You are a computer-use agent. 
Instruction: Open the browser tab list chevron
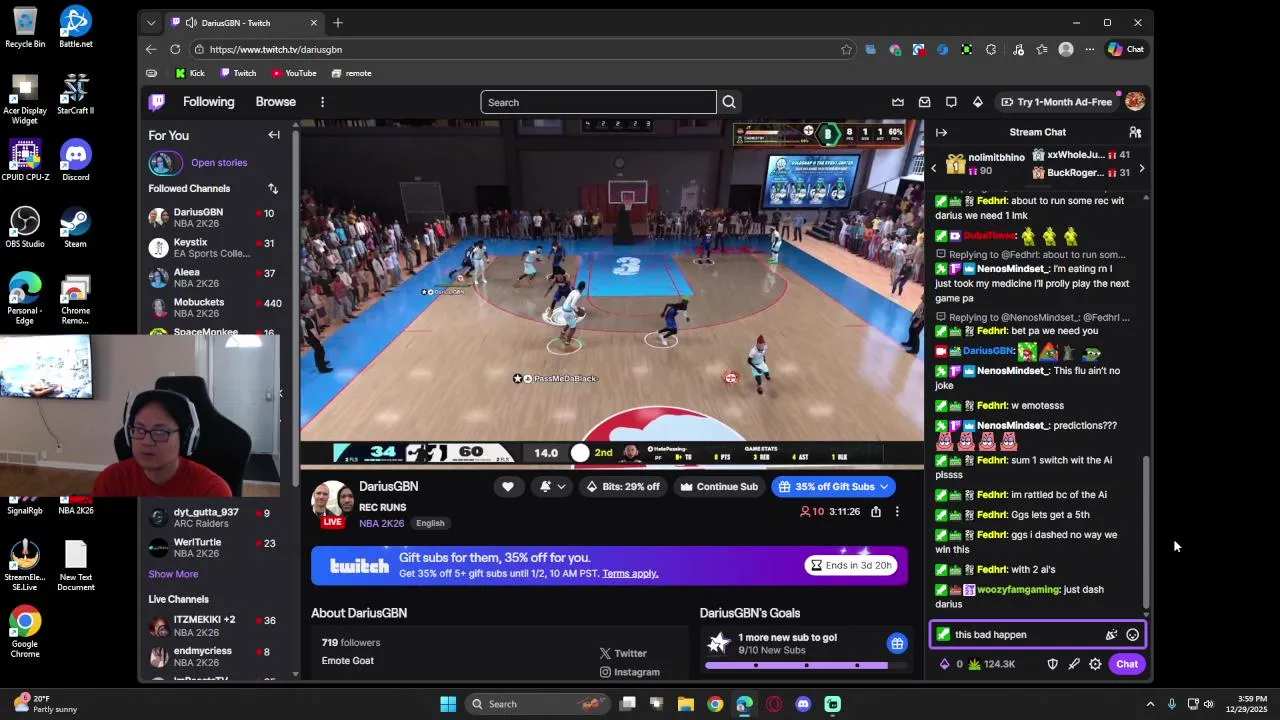151,22
